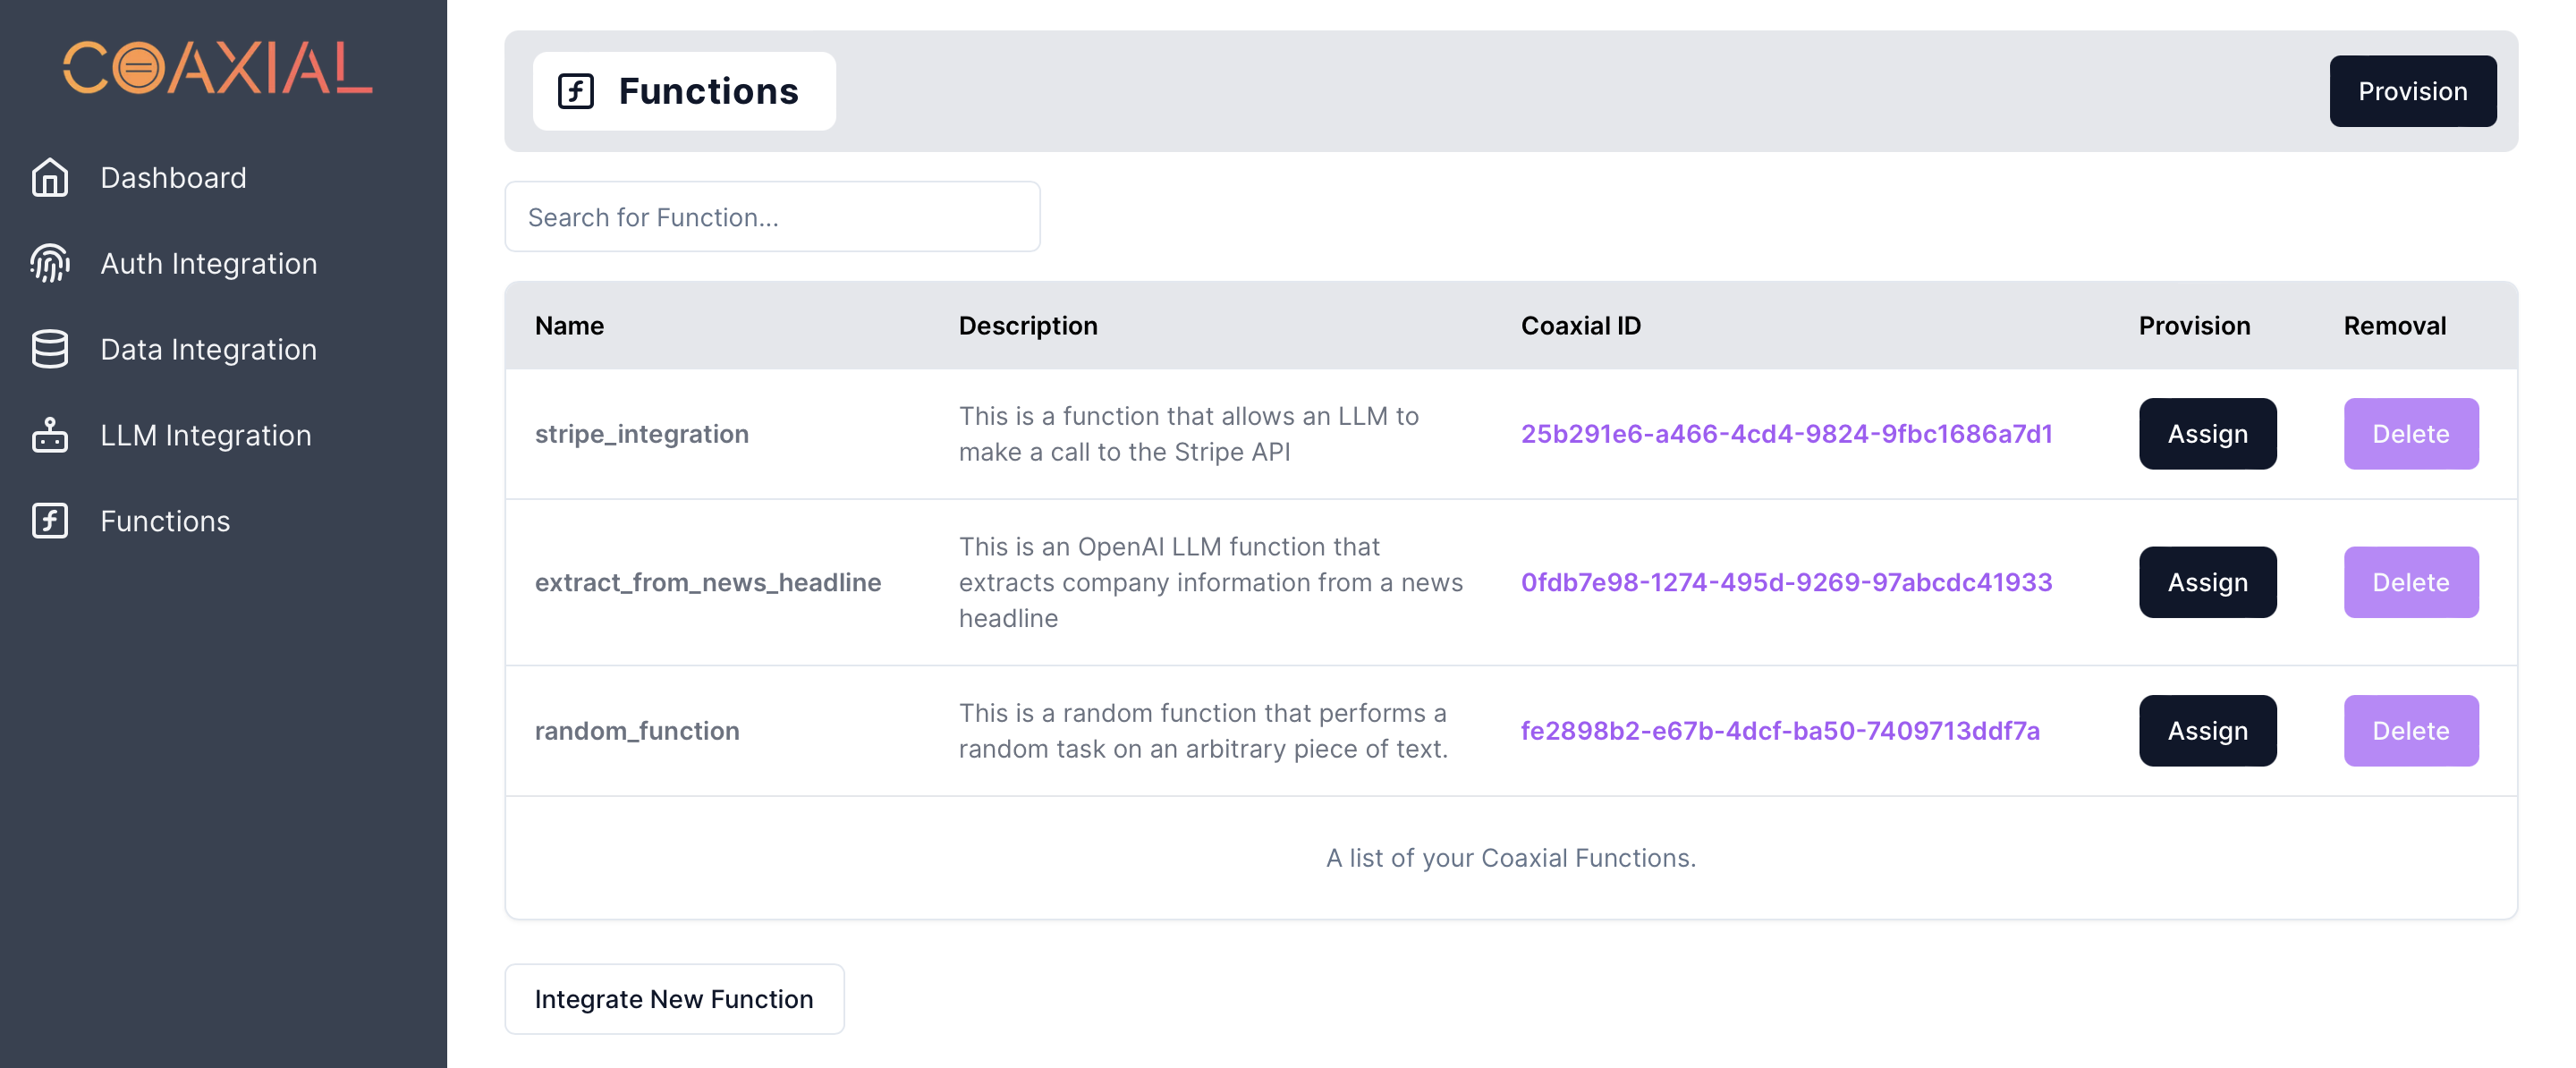The width and height of the screenshot is (2576, 1068).
Task: Focus the Search for Function field
Action: [772, 217]
